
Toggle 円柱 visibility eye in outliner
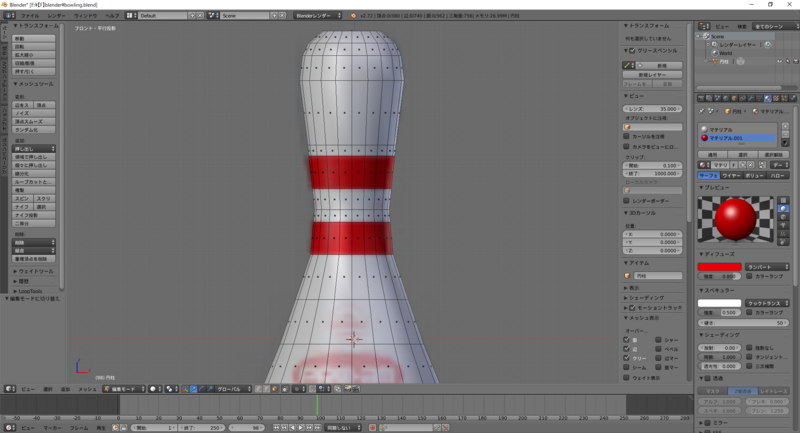click(x=779, y=61)
